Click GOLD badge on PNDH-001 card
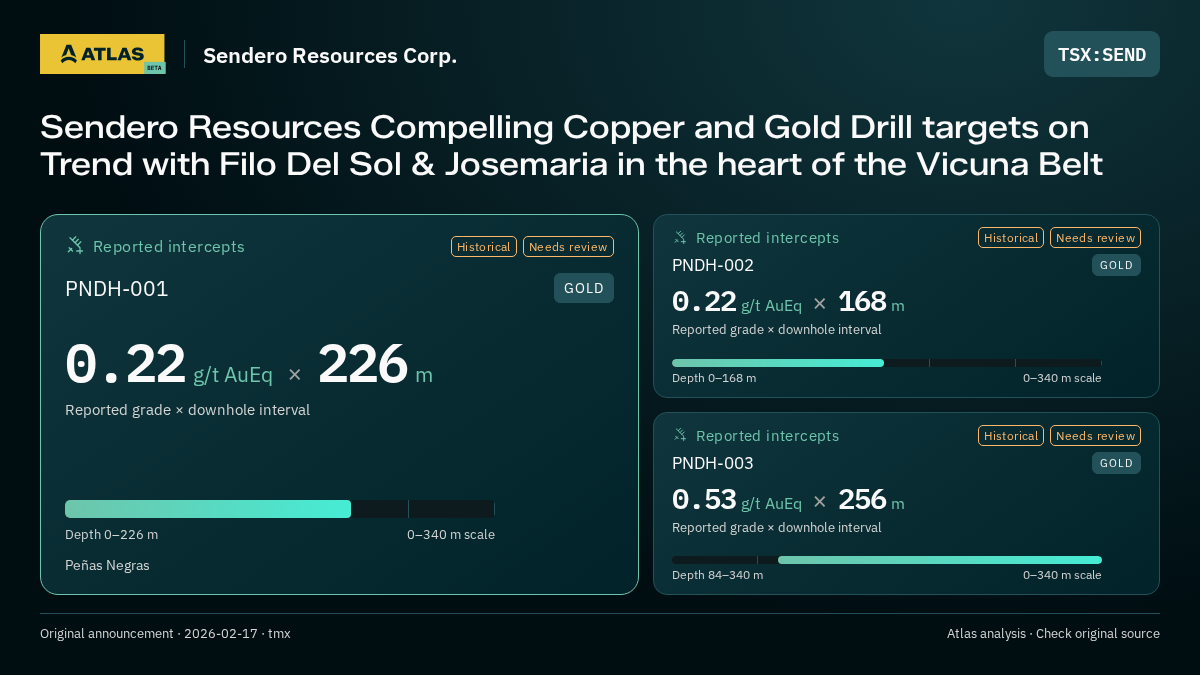The width and height of the screenshot is (1200, 675). click(x=584, y=288)
